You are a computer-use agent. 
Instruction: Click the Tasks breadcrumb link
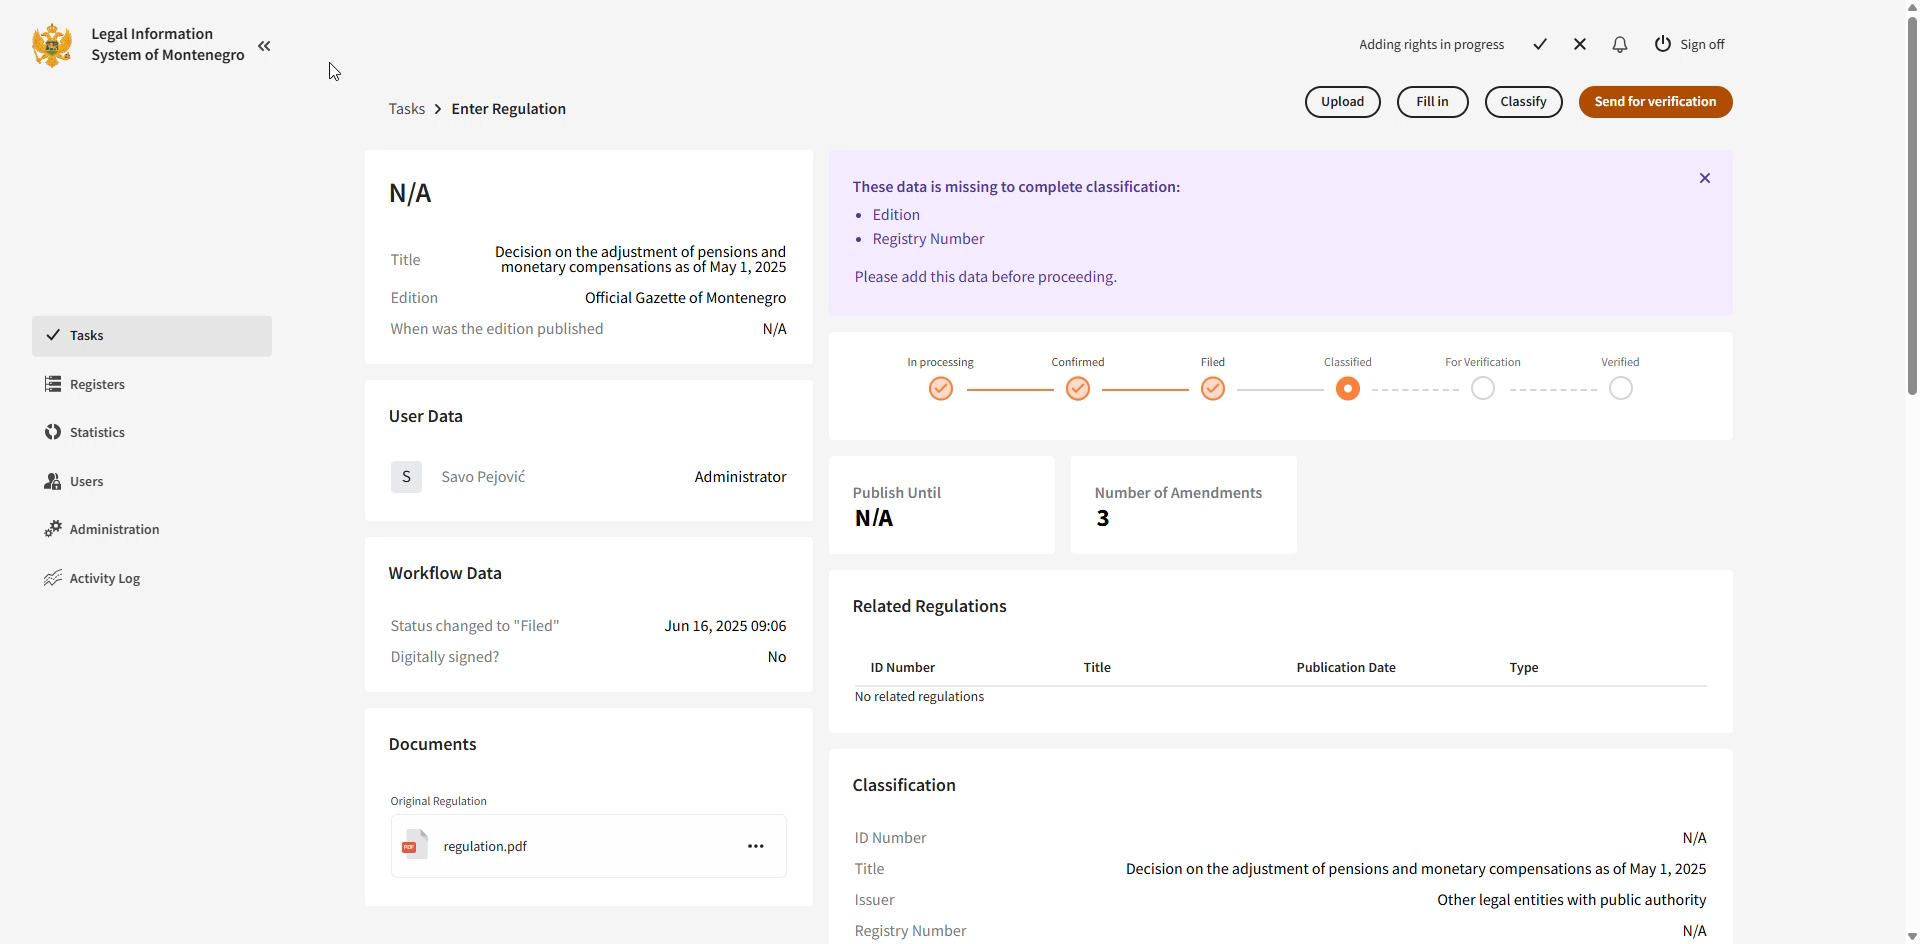(407, 109)
